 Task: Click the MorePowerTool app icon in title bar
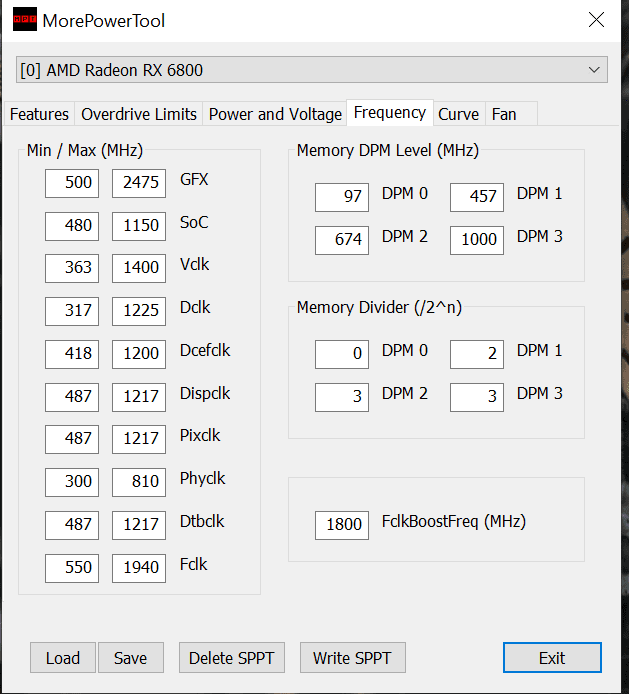tap(26, 20)
